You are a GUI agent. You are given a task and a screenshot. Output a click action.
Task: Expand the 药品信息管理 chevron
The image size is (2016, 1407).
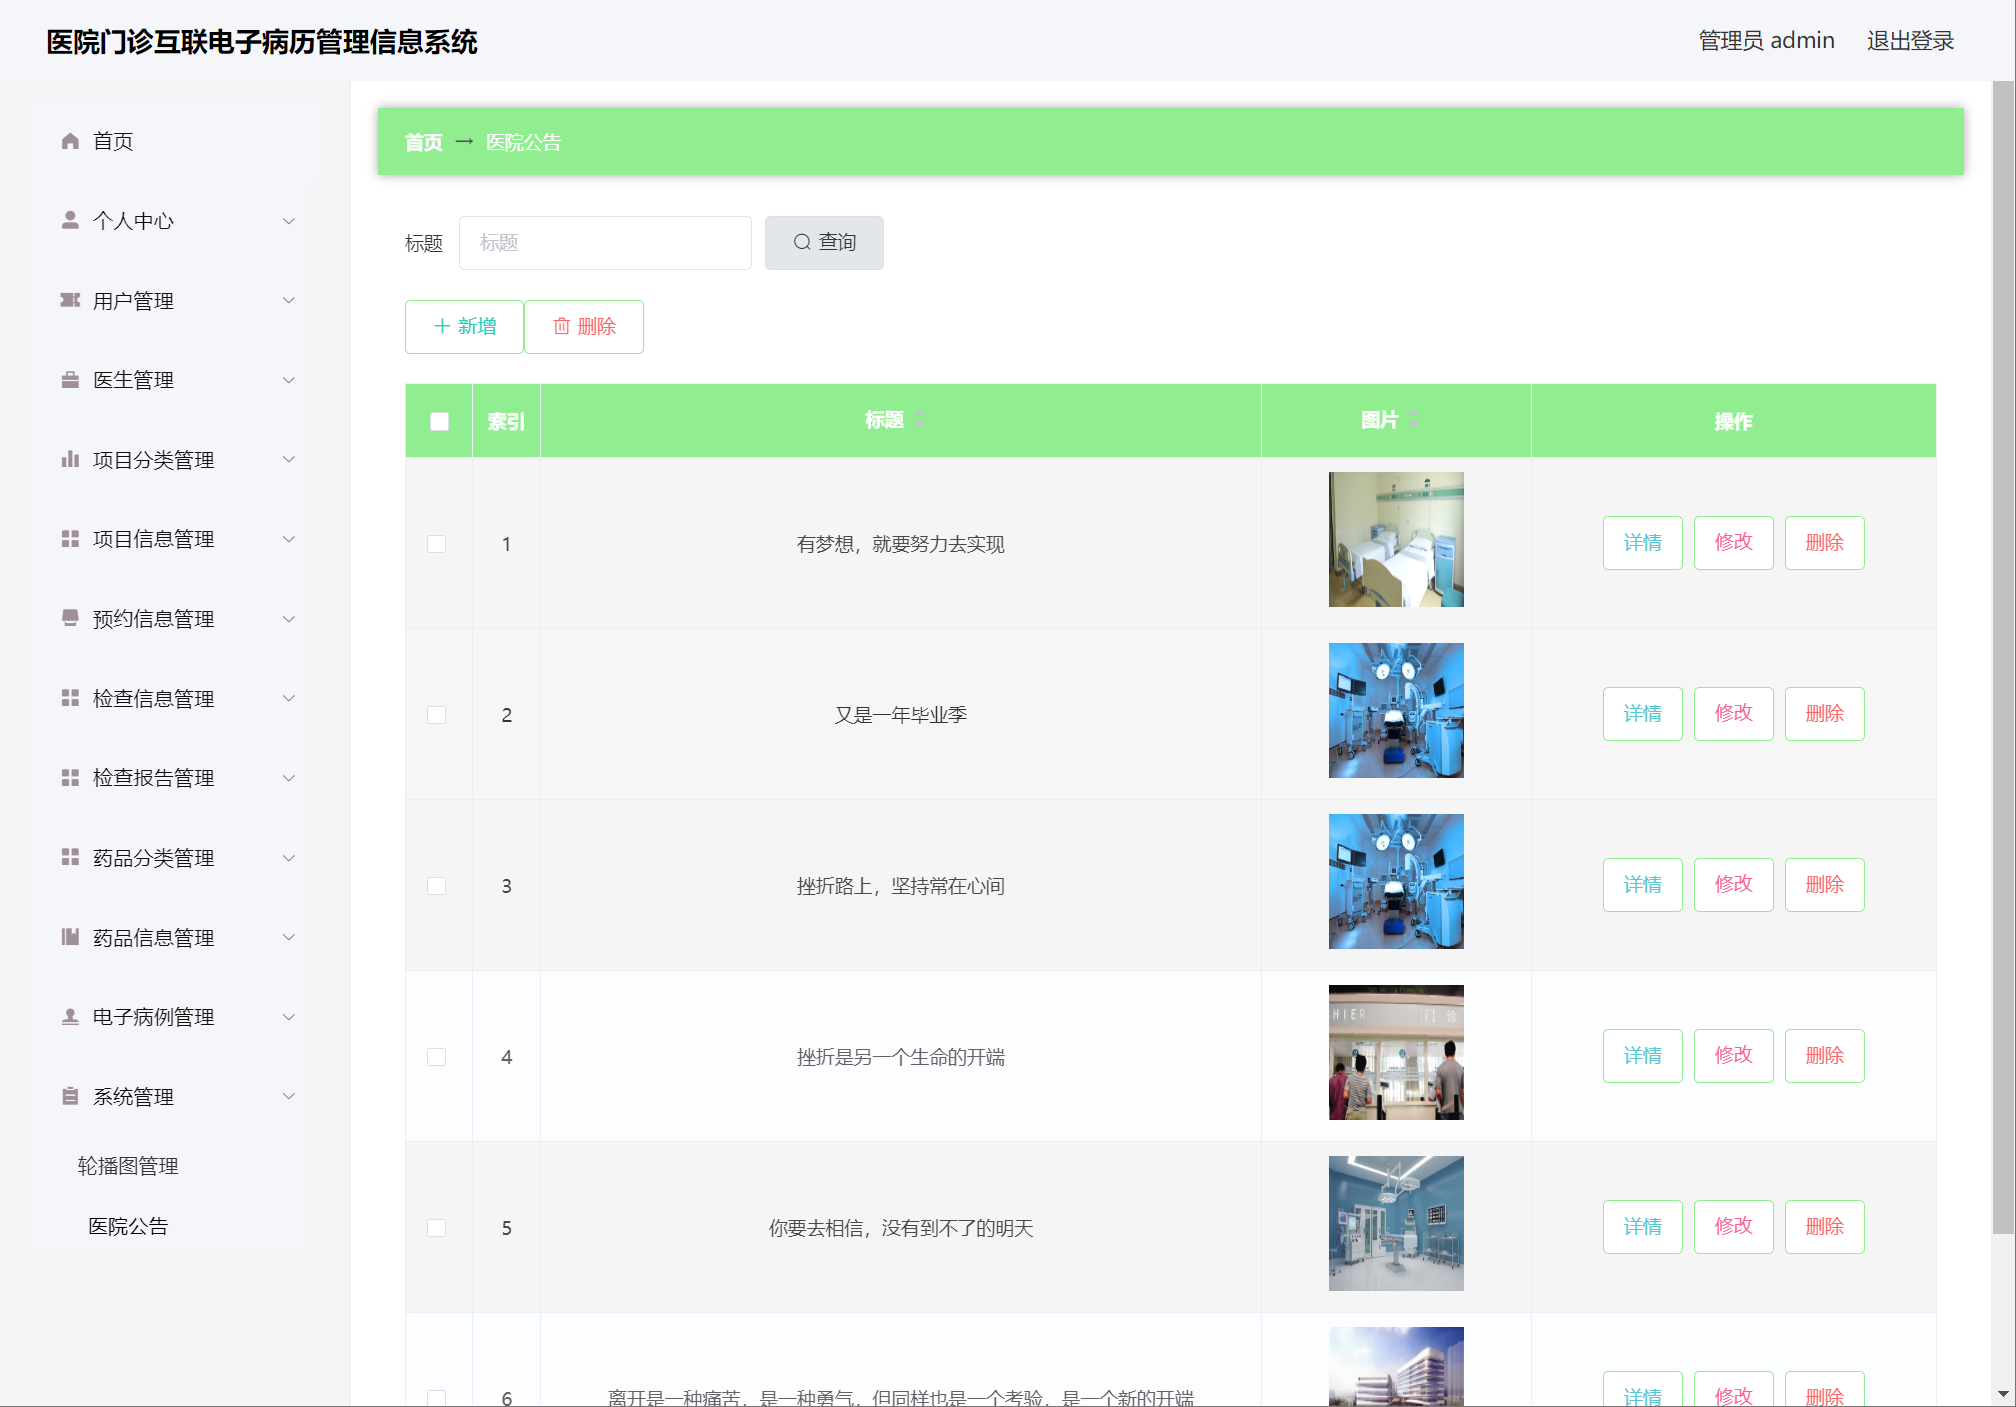(289, 937)
